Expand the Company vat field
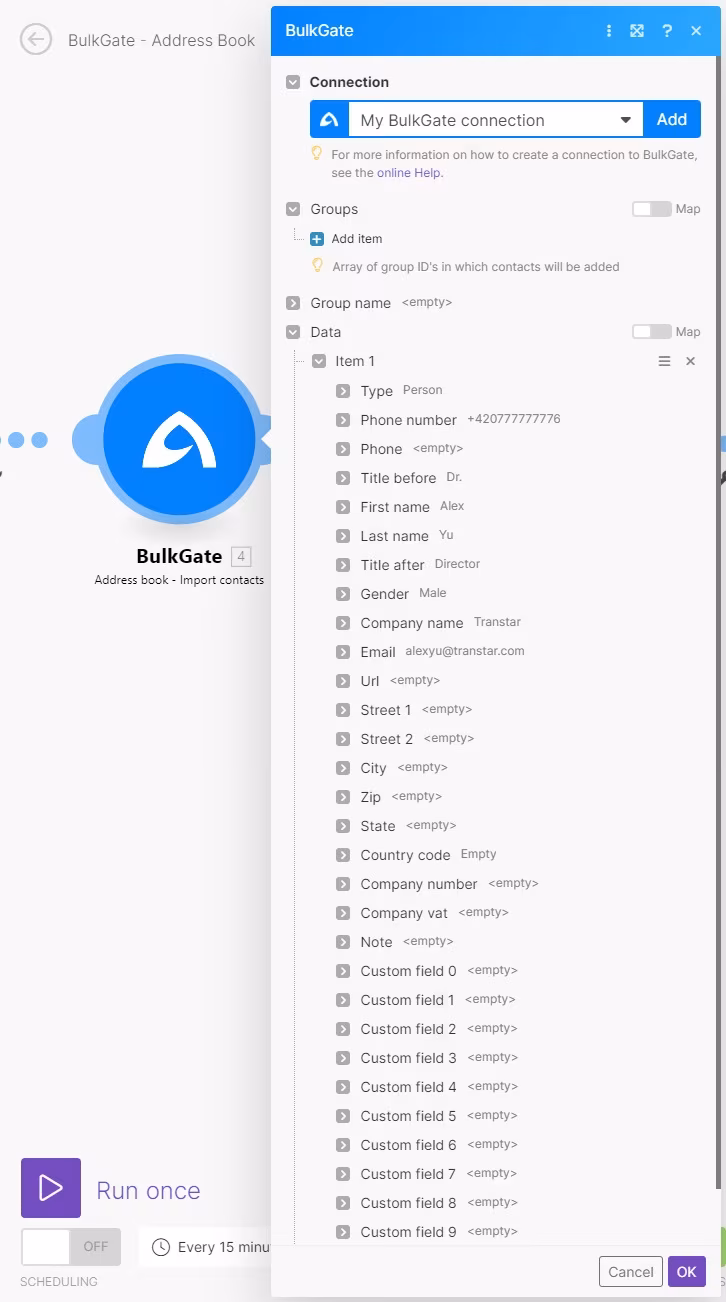The height and width of the screenshot is (1302, 726). (343, 913)
